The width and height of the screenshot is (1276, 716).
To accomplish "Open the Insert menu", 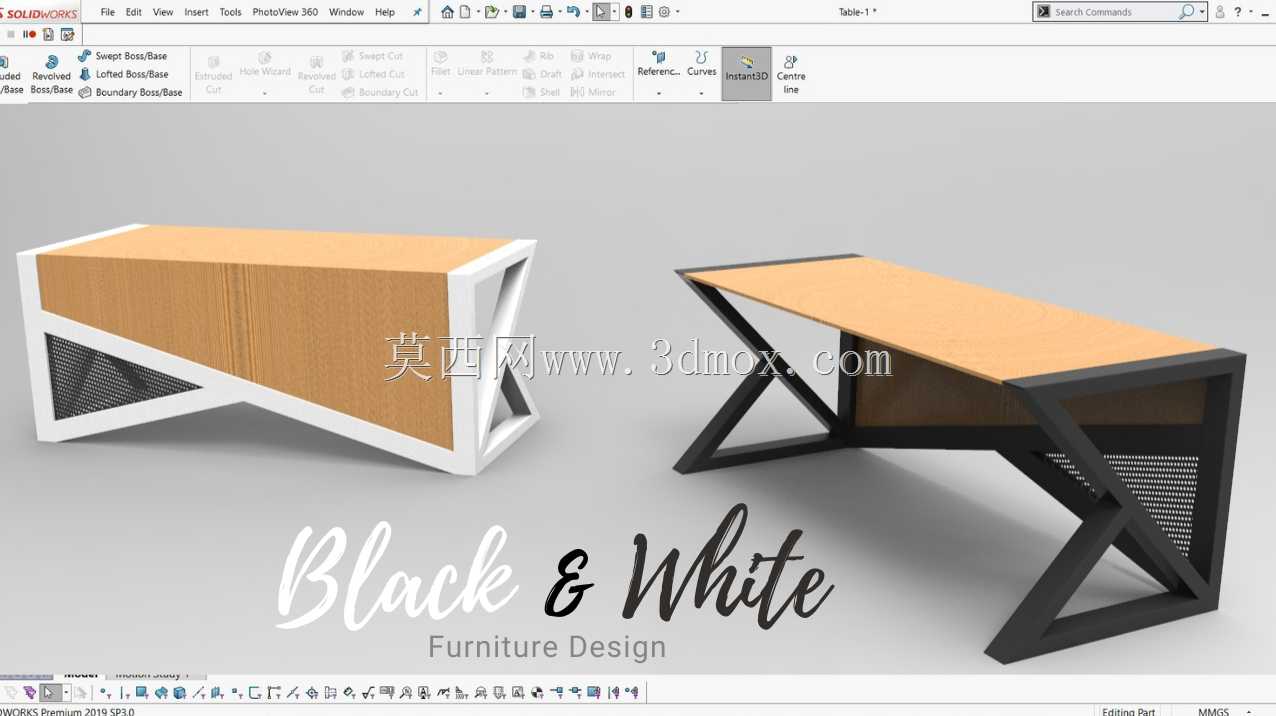I will tap(197, 12).
